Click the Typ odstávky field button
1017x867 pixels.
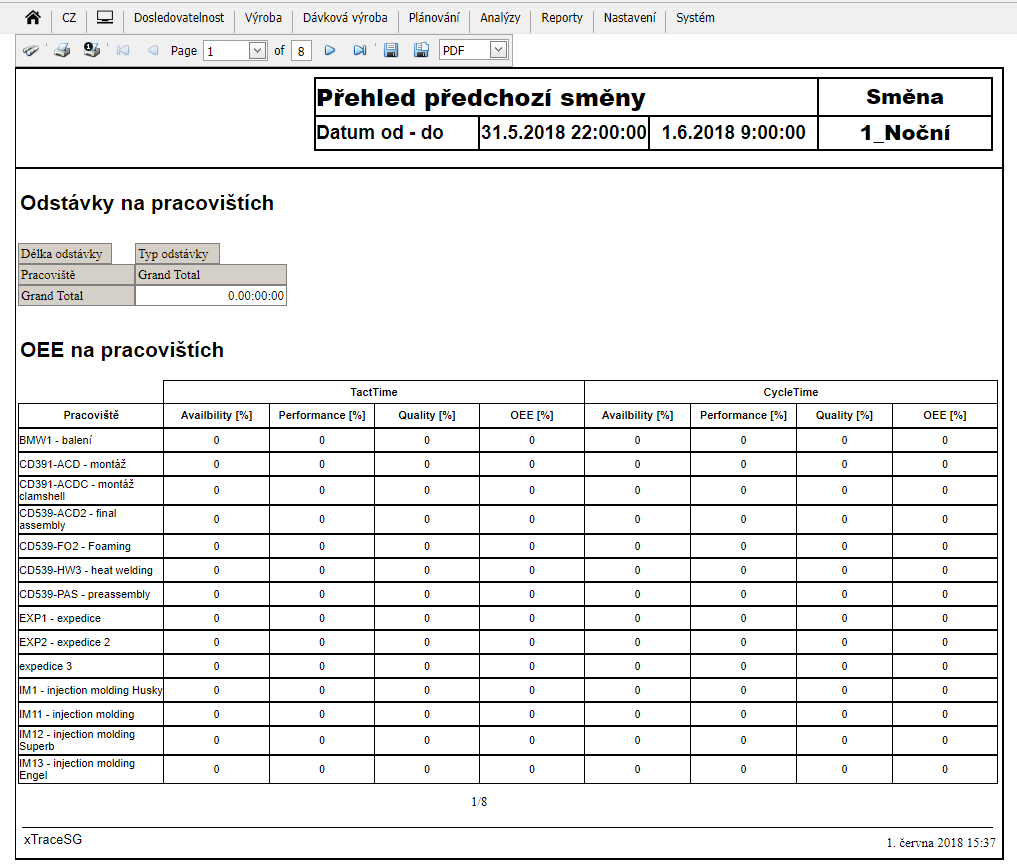pos(177,254)
